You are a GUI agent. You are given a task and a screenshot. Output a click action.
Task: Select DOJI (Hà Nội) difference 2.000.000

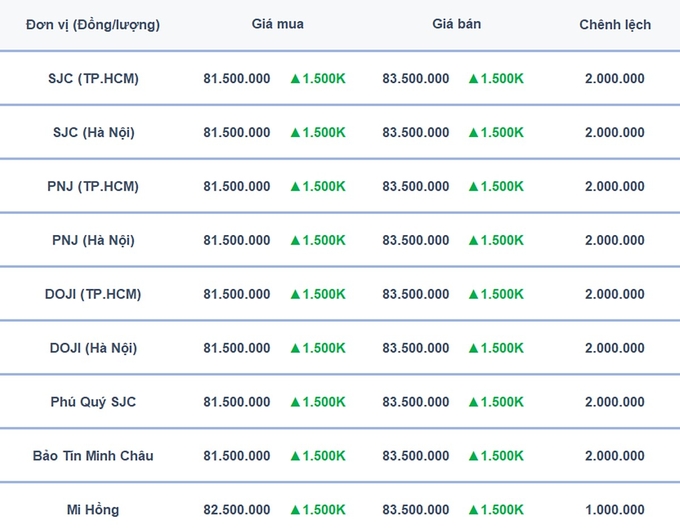pos(615,348)
